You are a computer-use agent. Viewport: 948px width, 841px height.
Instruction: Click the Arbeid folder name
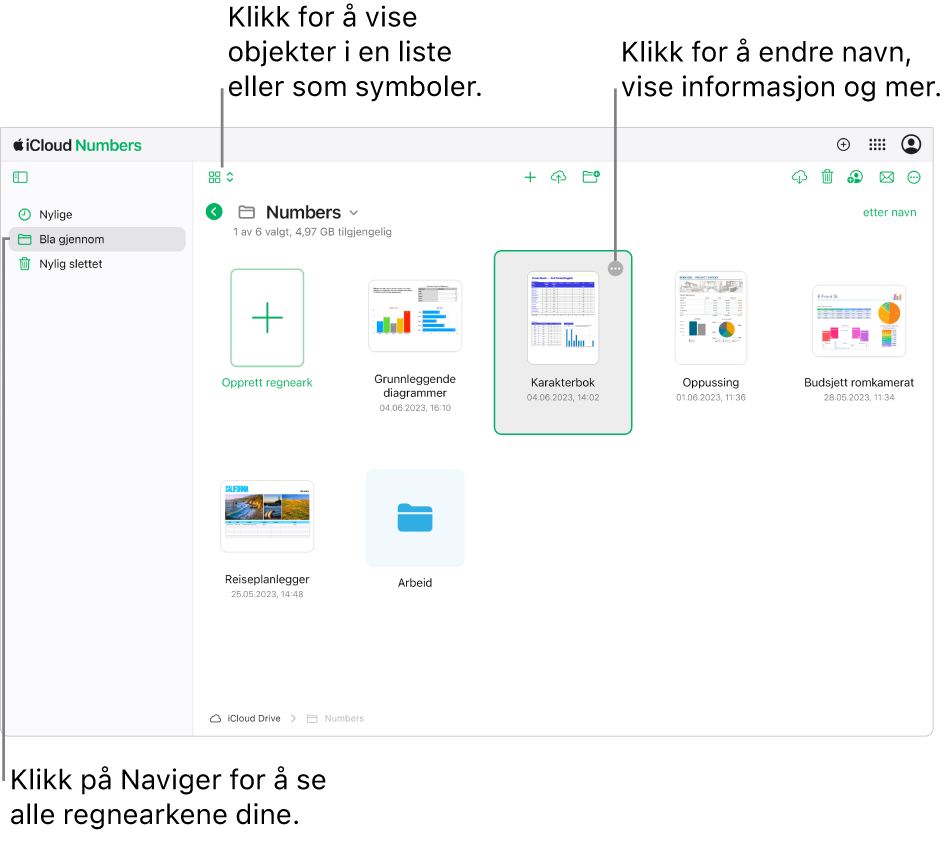[415, 583]
